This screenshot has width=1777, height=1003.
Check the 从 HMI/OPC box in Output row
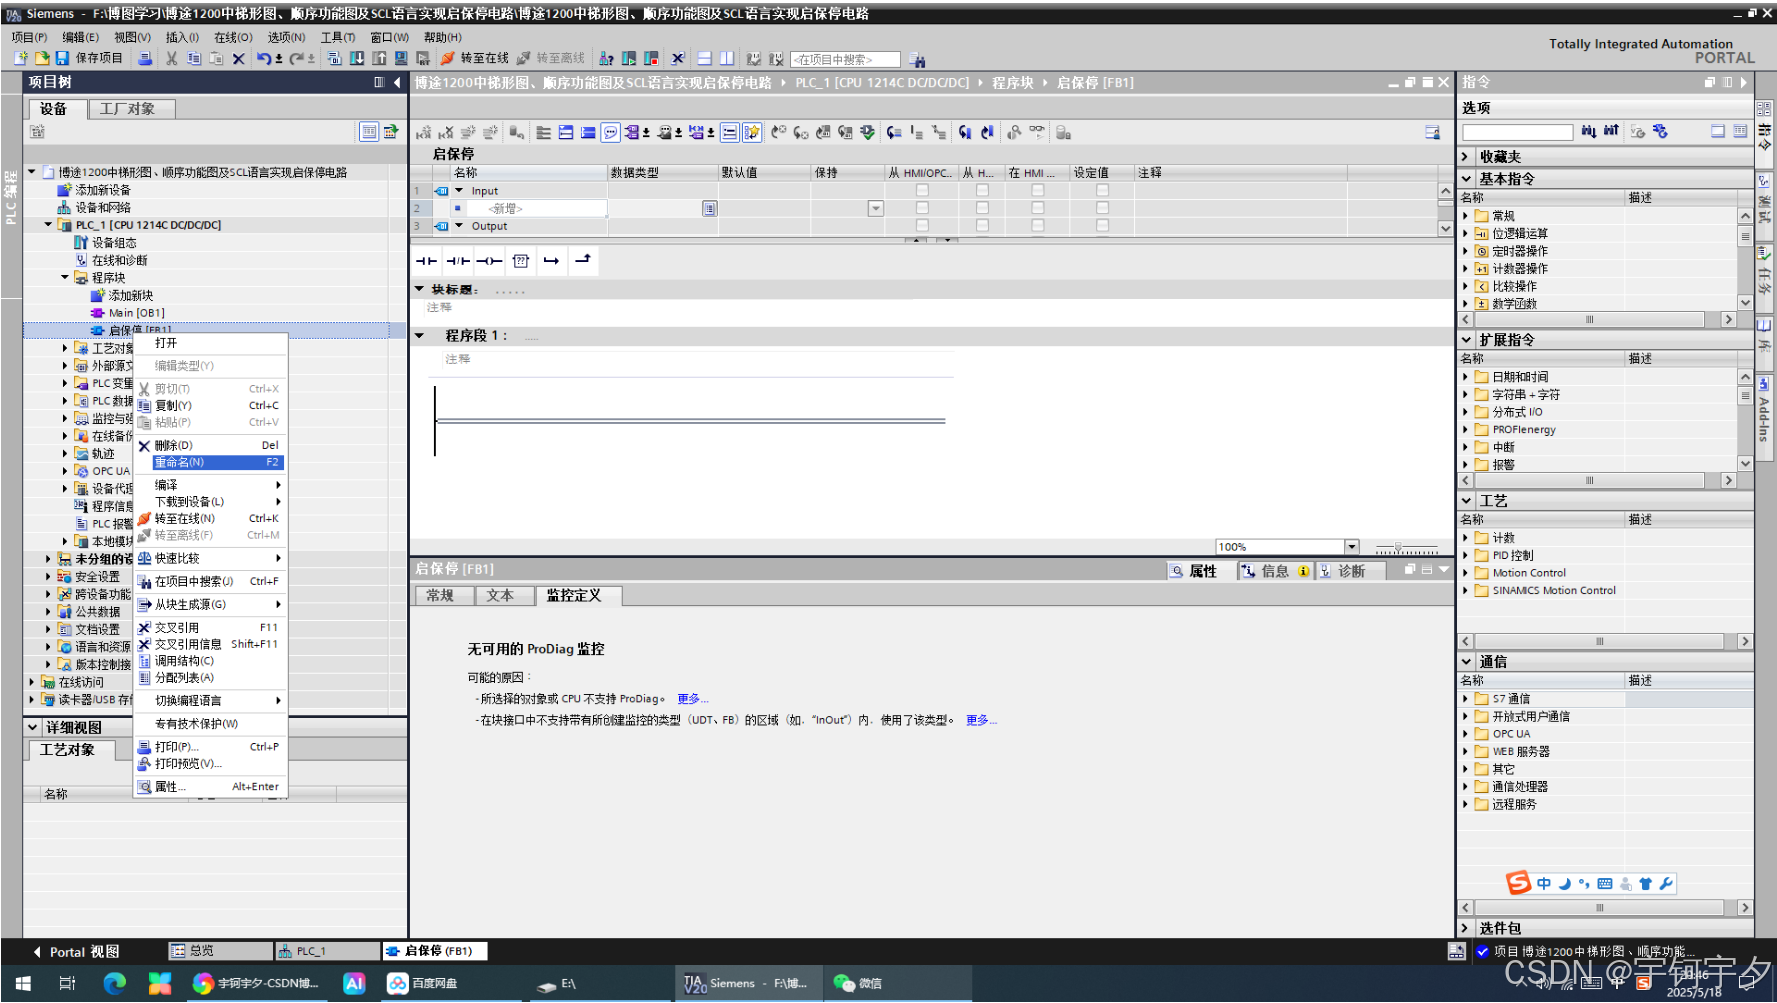922,226
